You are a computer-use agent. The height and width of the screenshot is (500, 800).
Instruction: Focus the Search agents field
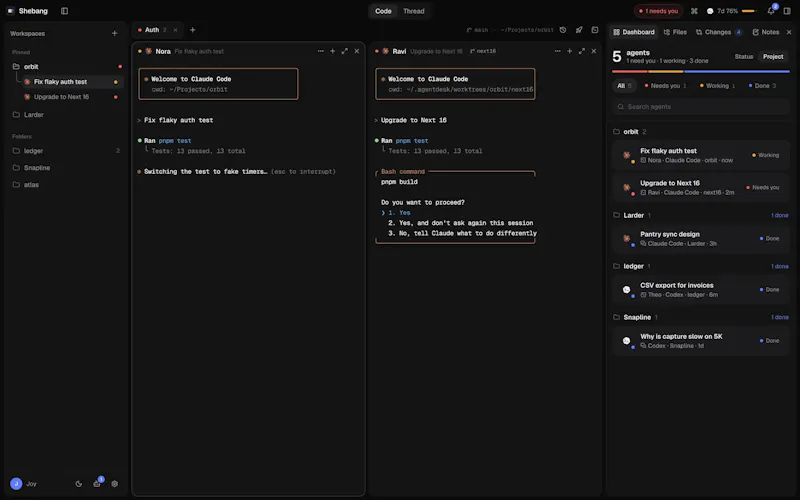[x=701, y=107]
